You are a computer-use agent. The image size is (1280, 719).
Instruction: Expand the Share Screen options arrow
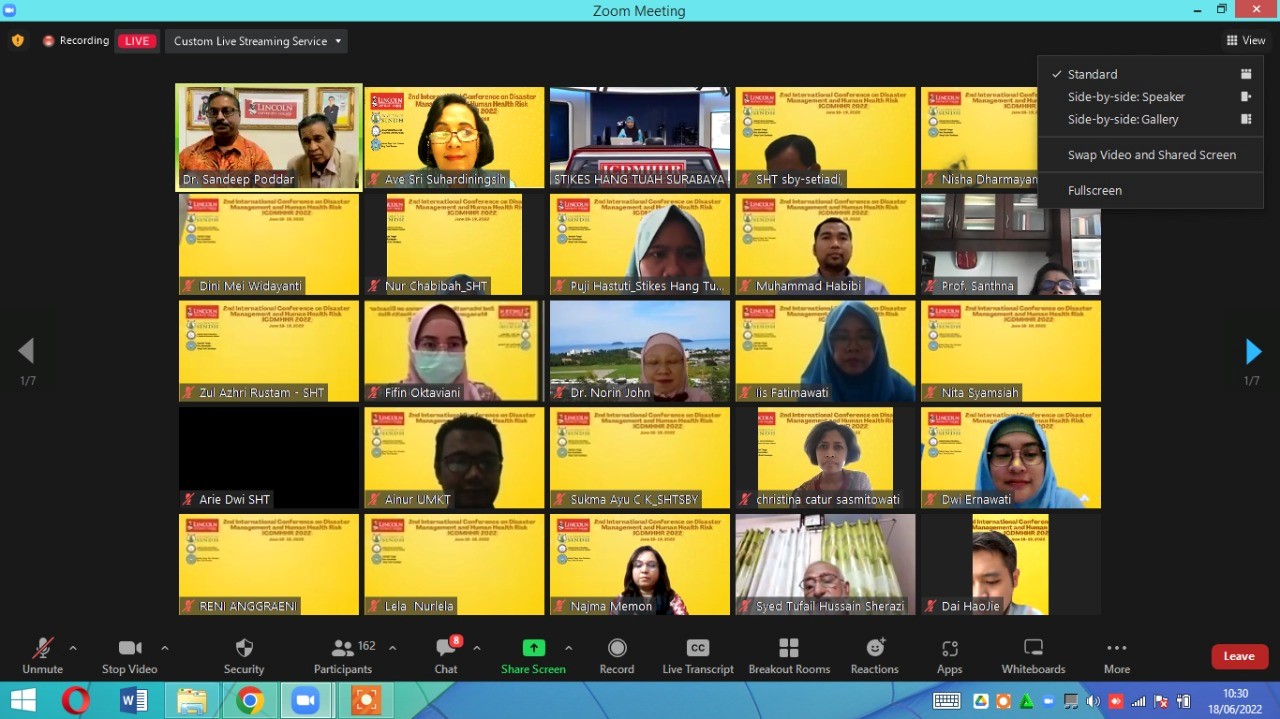pyautogui.click(x=568, y=648)
